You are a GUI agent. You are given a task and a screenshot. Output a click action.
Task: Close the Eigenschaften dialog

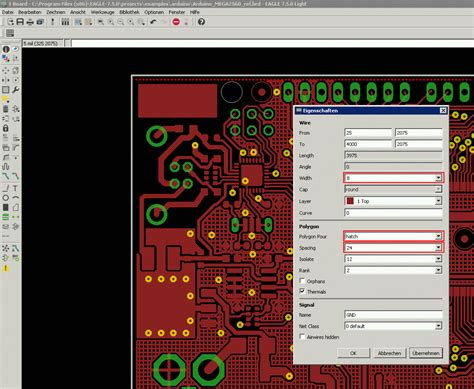(x=443, y=110)
